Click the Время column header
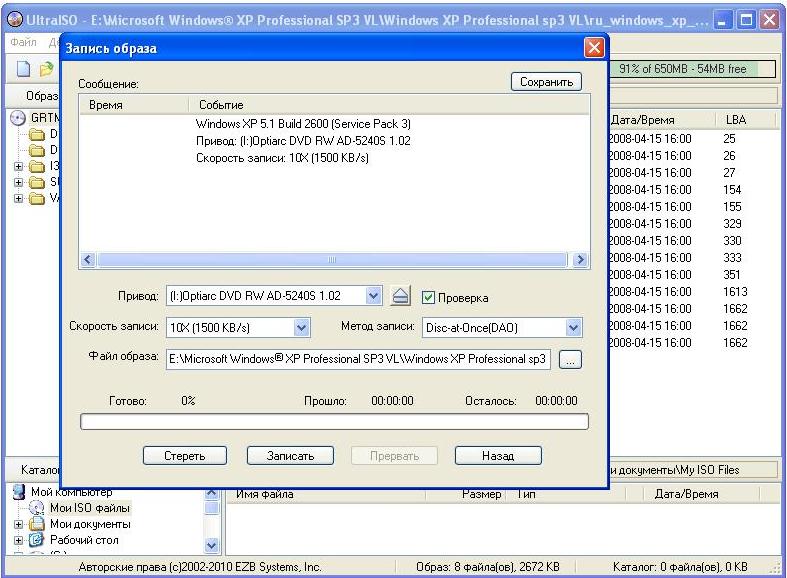This screenshot has width=787, height=578. coord(134,105)
